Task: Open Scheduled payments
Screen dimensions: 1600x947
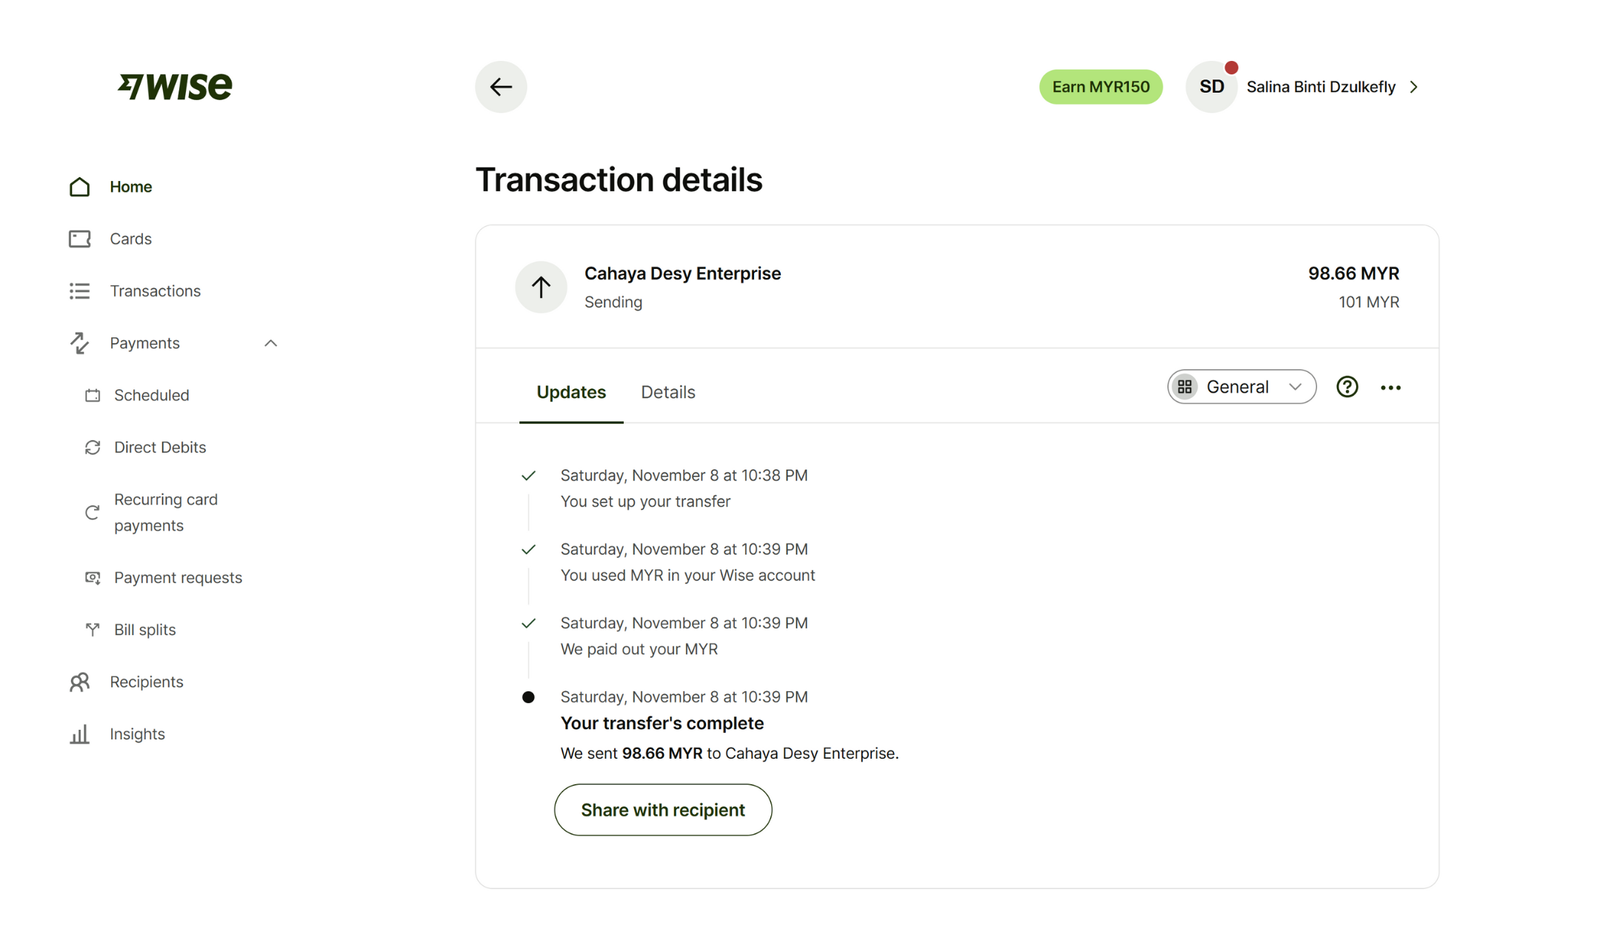Action: [151, 395]
